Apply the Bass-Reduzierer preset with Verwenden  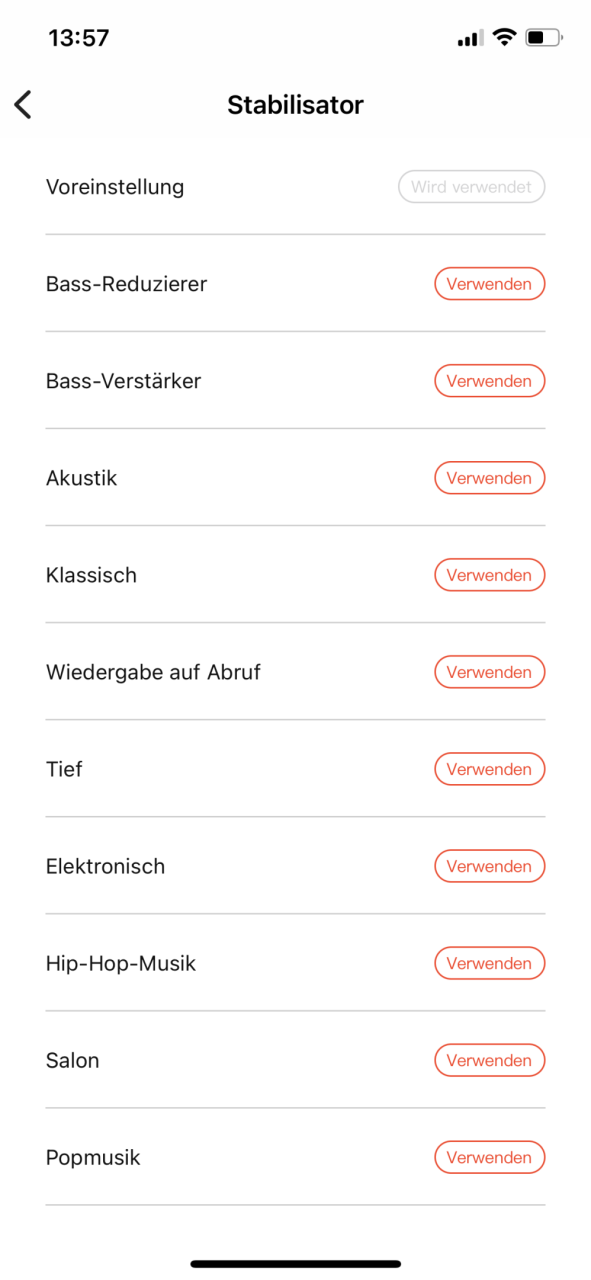pyautogui.click(x=490, y=284)
